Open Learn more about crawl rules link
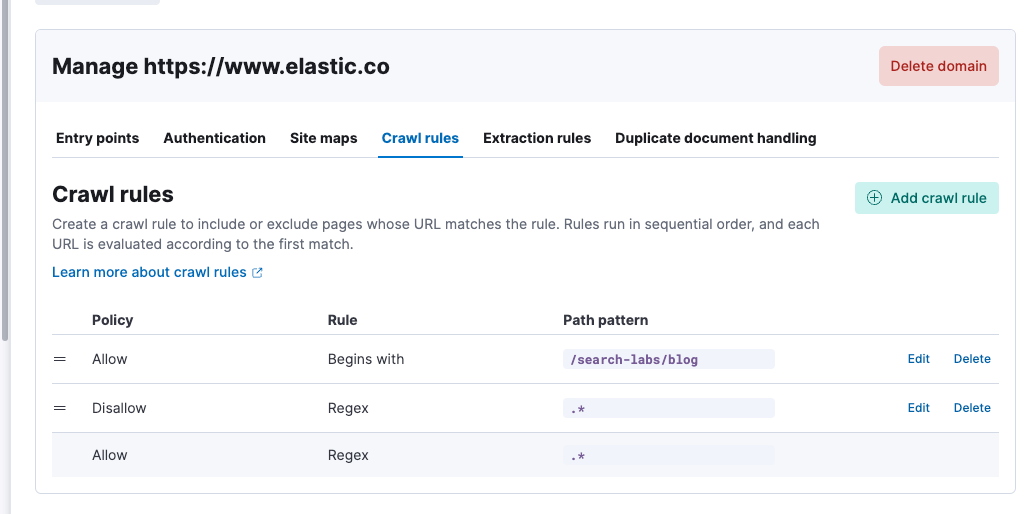 coord(149,272)
